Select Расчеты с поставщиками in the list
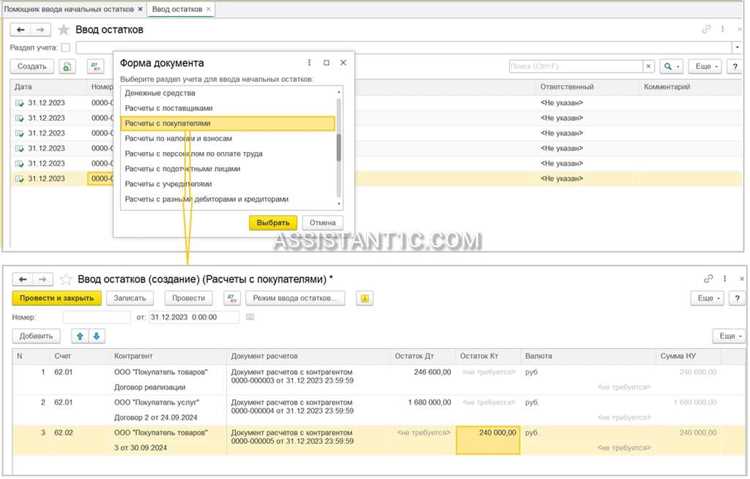The height and width of the screenshot is (479, 750). pyautogui.click(x=228, y=108)
